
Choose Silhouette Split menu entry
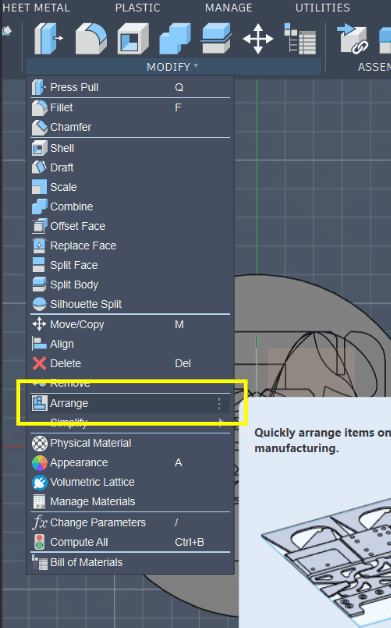(130, 304)
